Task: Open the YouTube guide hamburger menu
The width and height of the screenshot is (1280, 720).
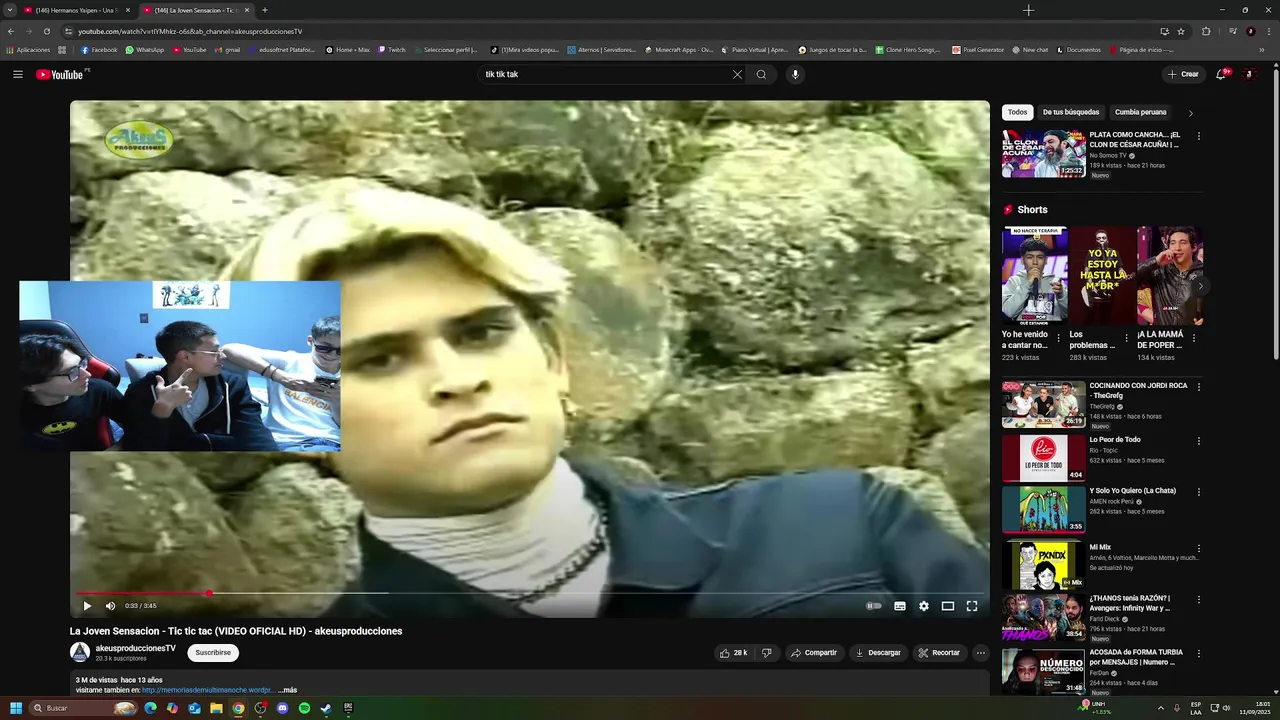Action: 17,74
